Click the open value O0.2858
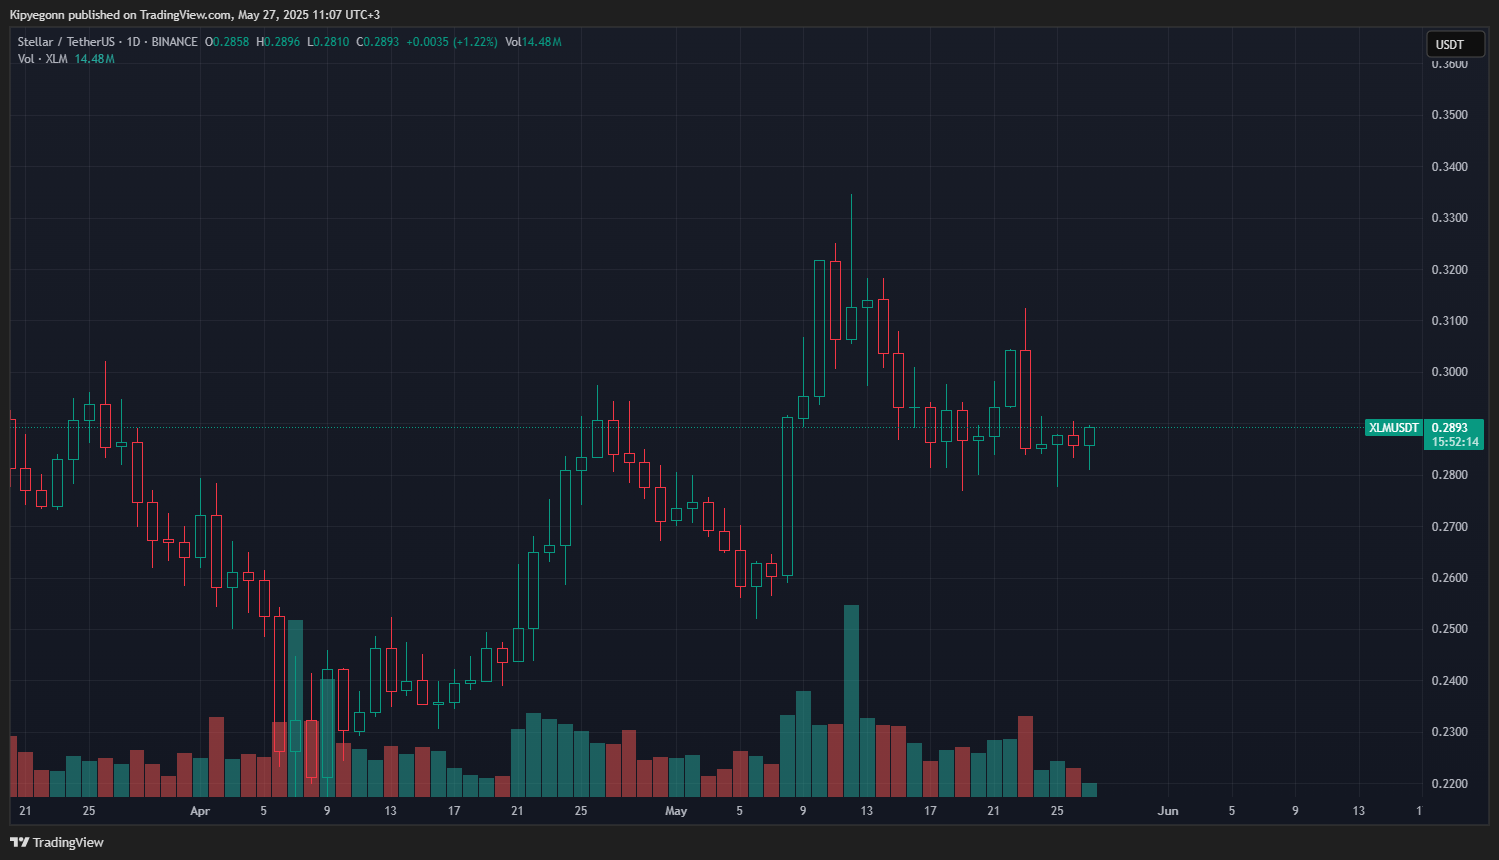 (228, 42)
